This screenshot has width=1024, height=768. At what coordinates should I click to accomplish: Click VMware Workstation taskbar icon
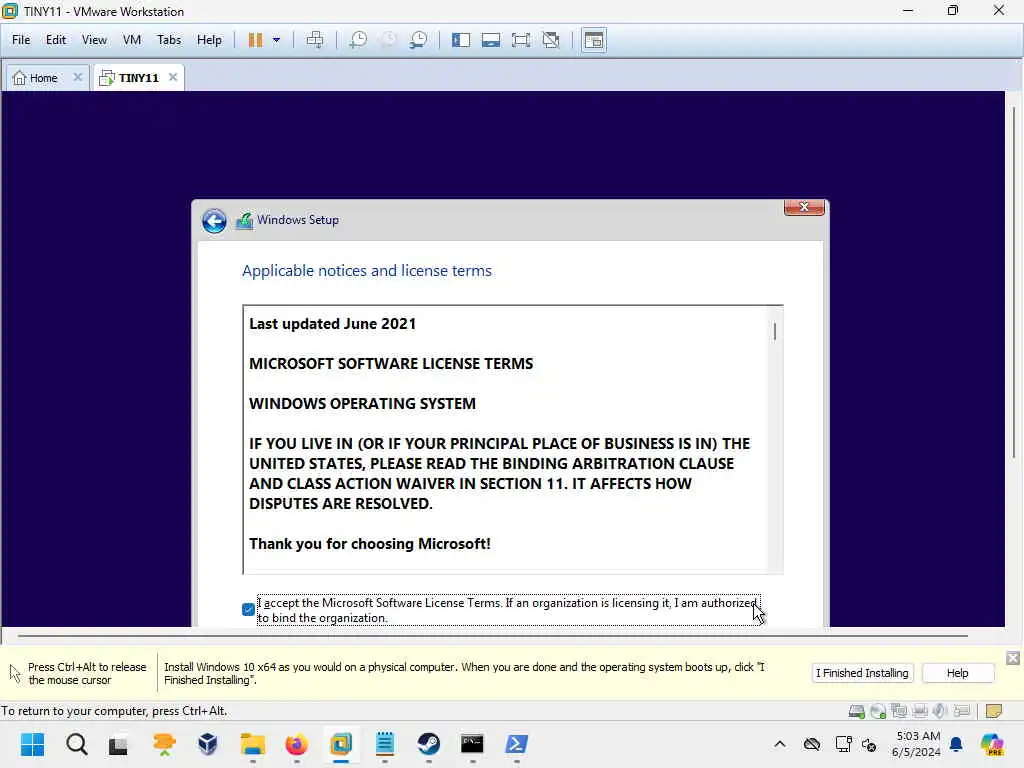[341, 744]
